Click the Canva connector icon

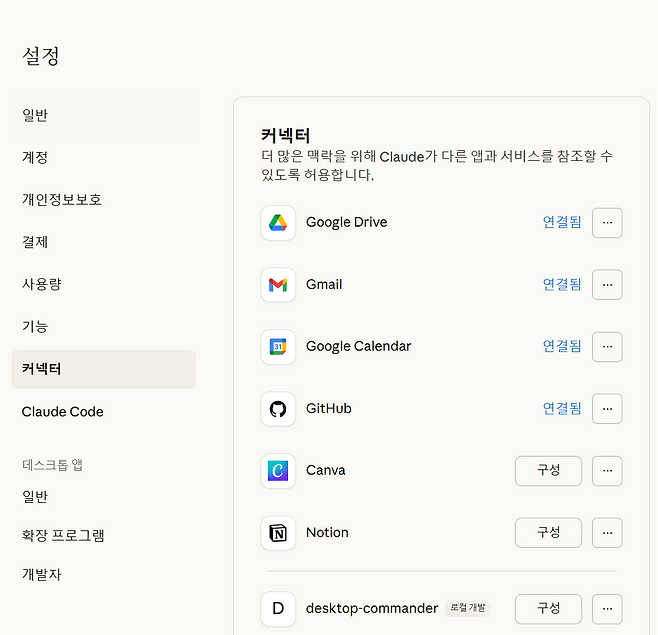pyautogui.click(x=278, y=471)
